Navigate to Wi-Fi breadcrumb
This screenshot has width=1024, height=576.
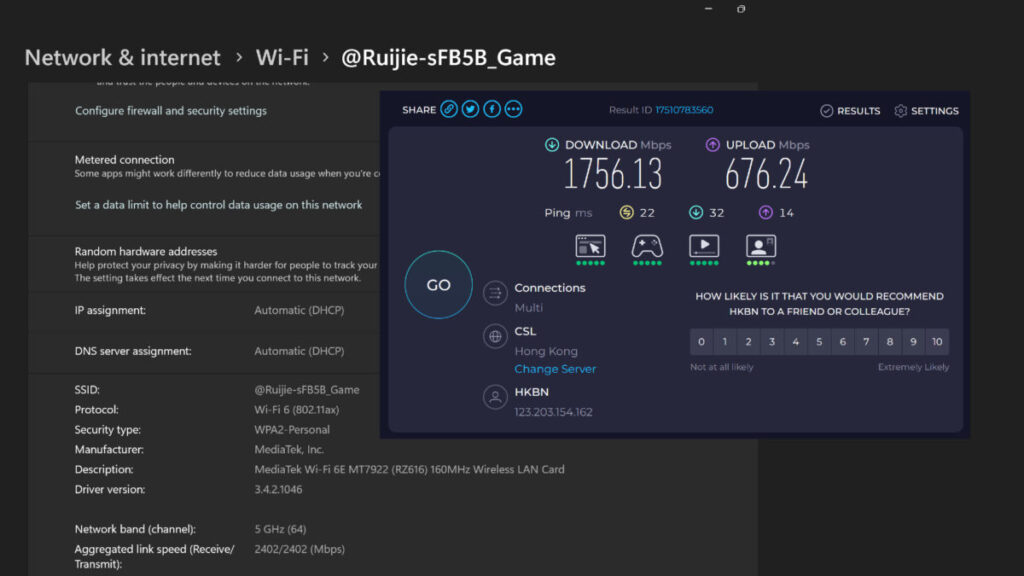[282, 57]
